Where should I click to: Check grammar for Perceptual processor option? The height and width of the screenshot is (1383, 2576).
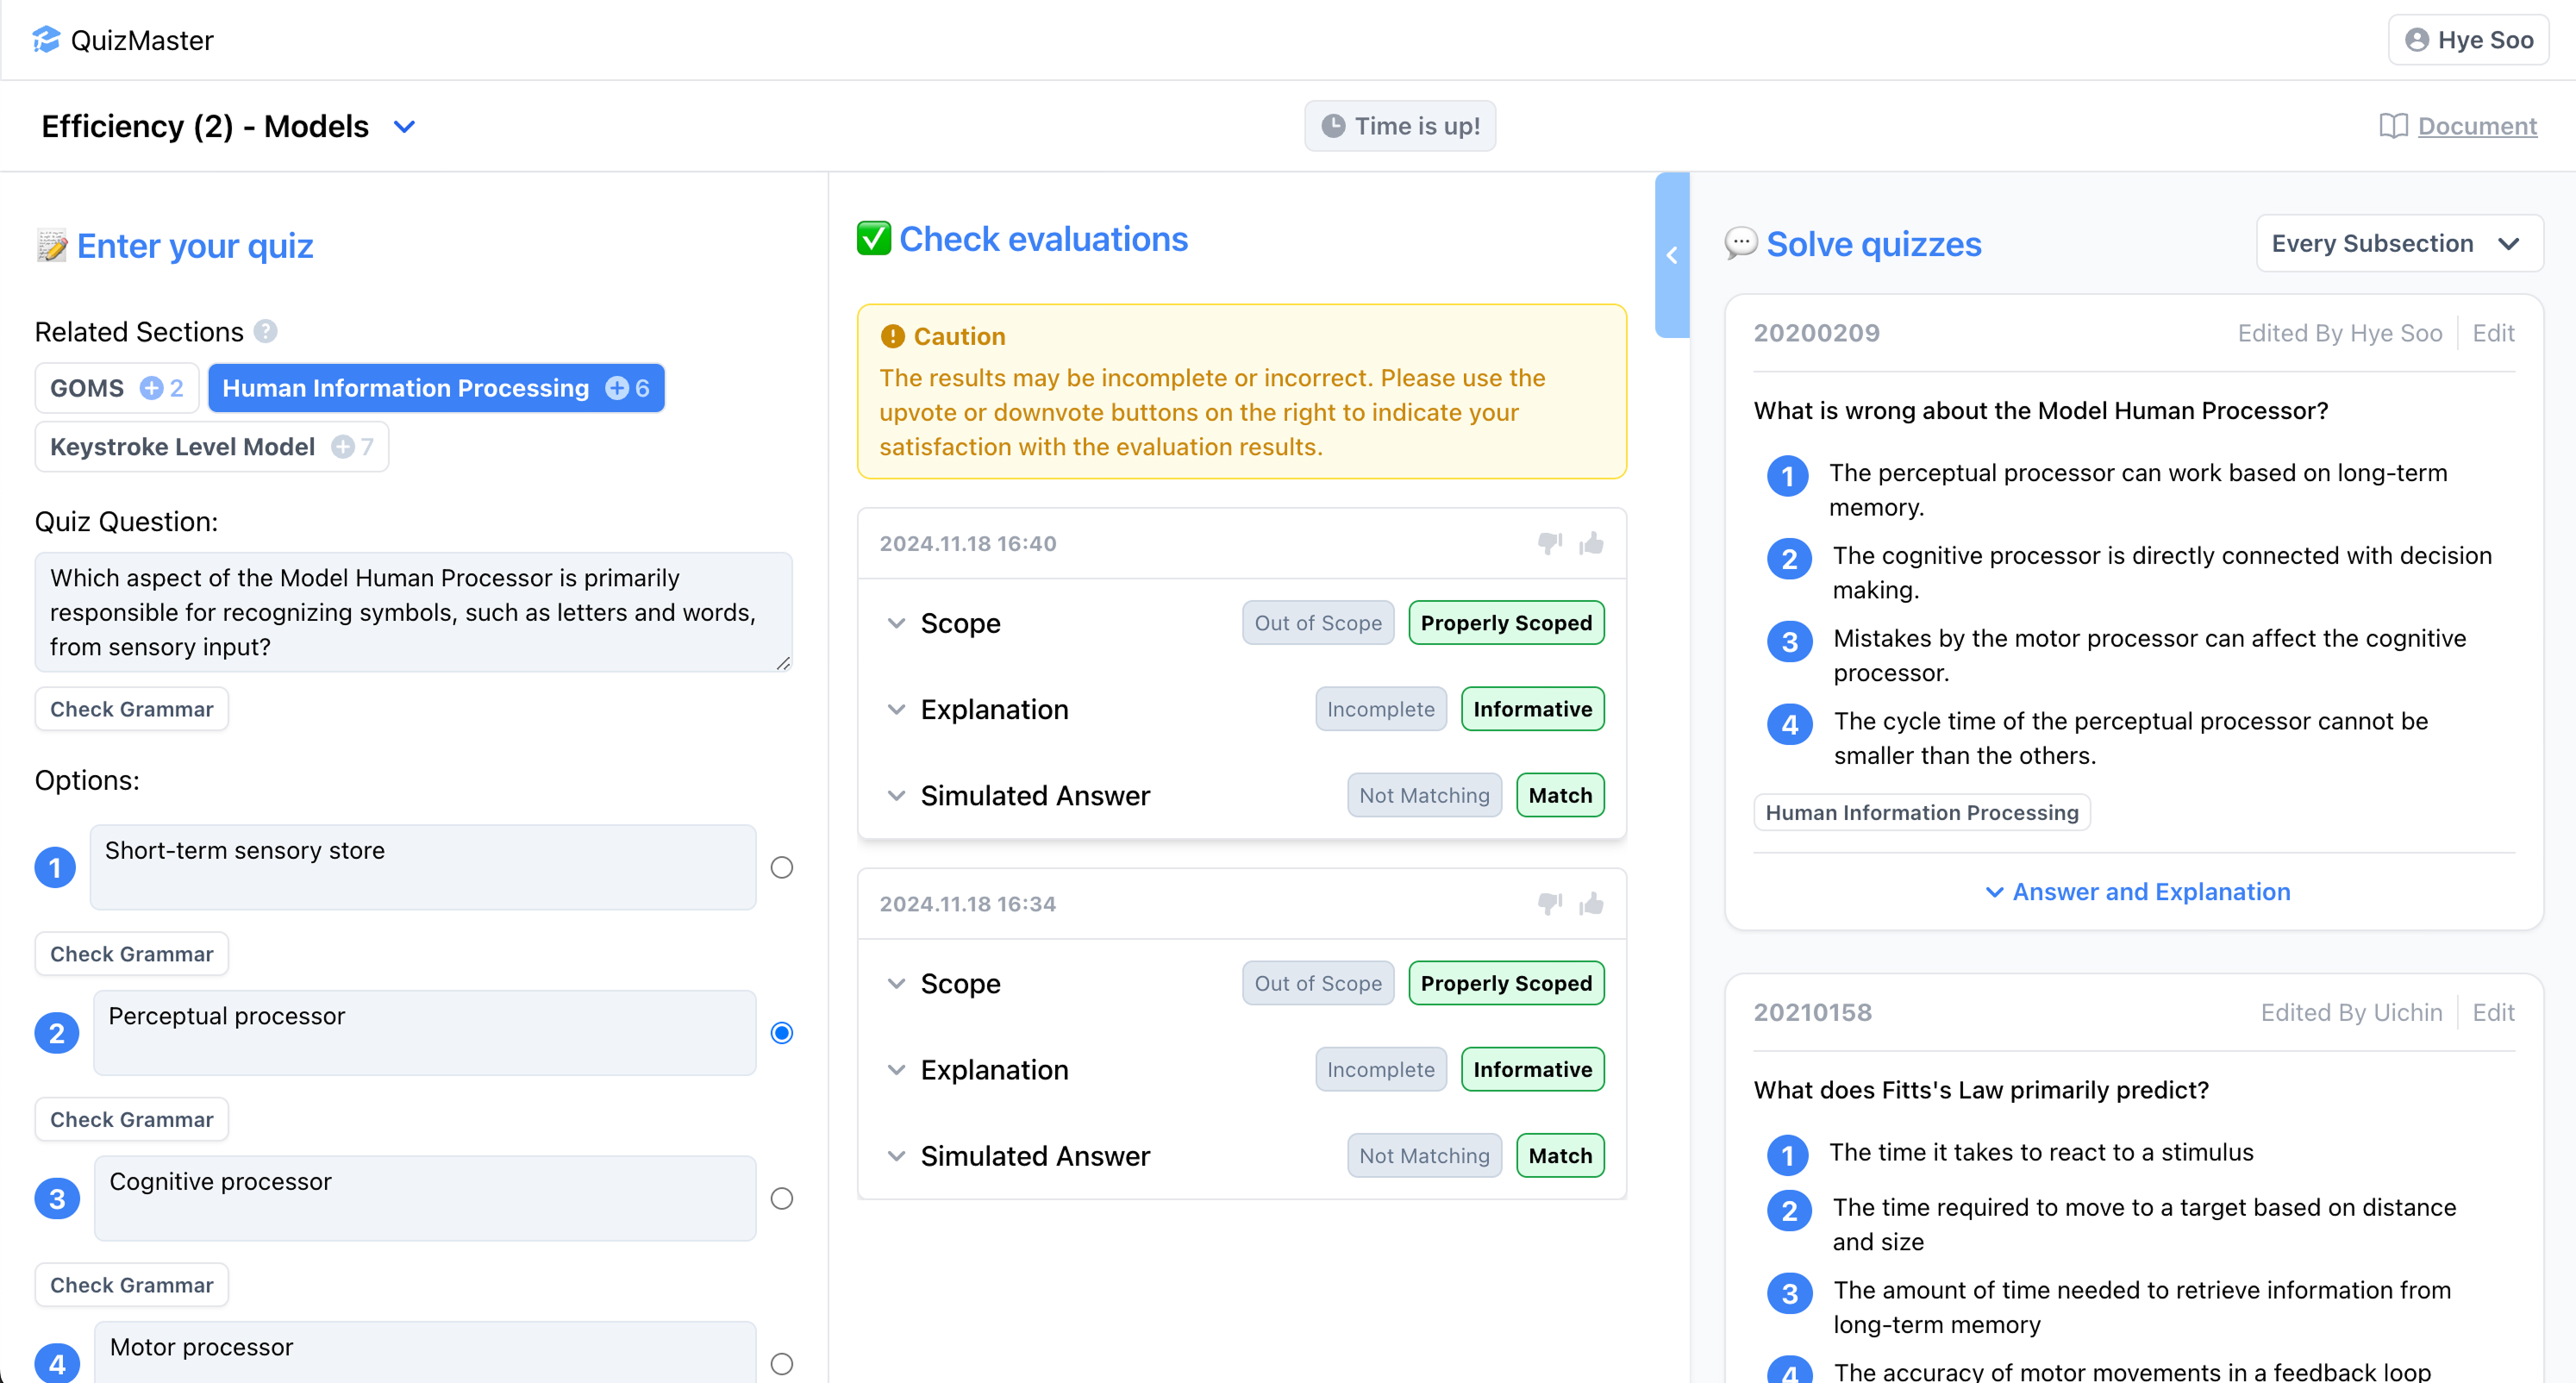132,1120
